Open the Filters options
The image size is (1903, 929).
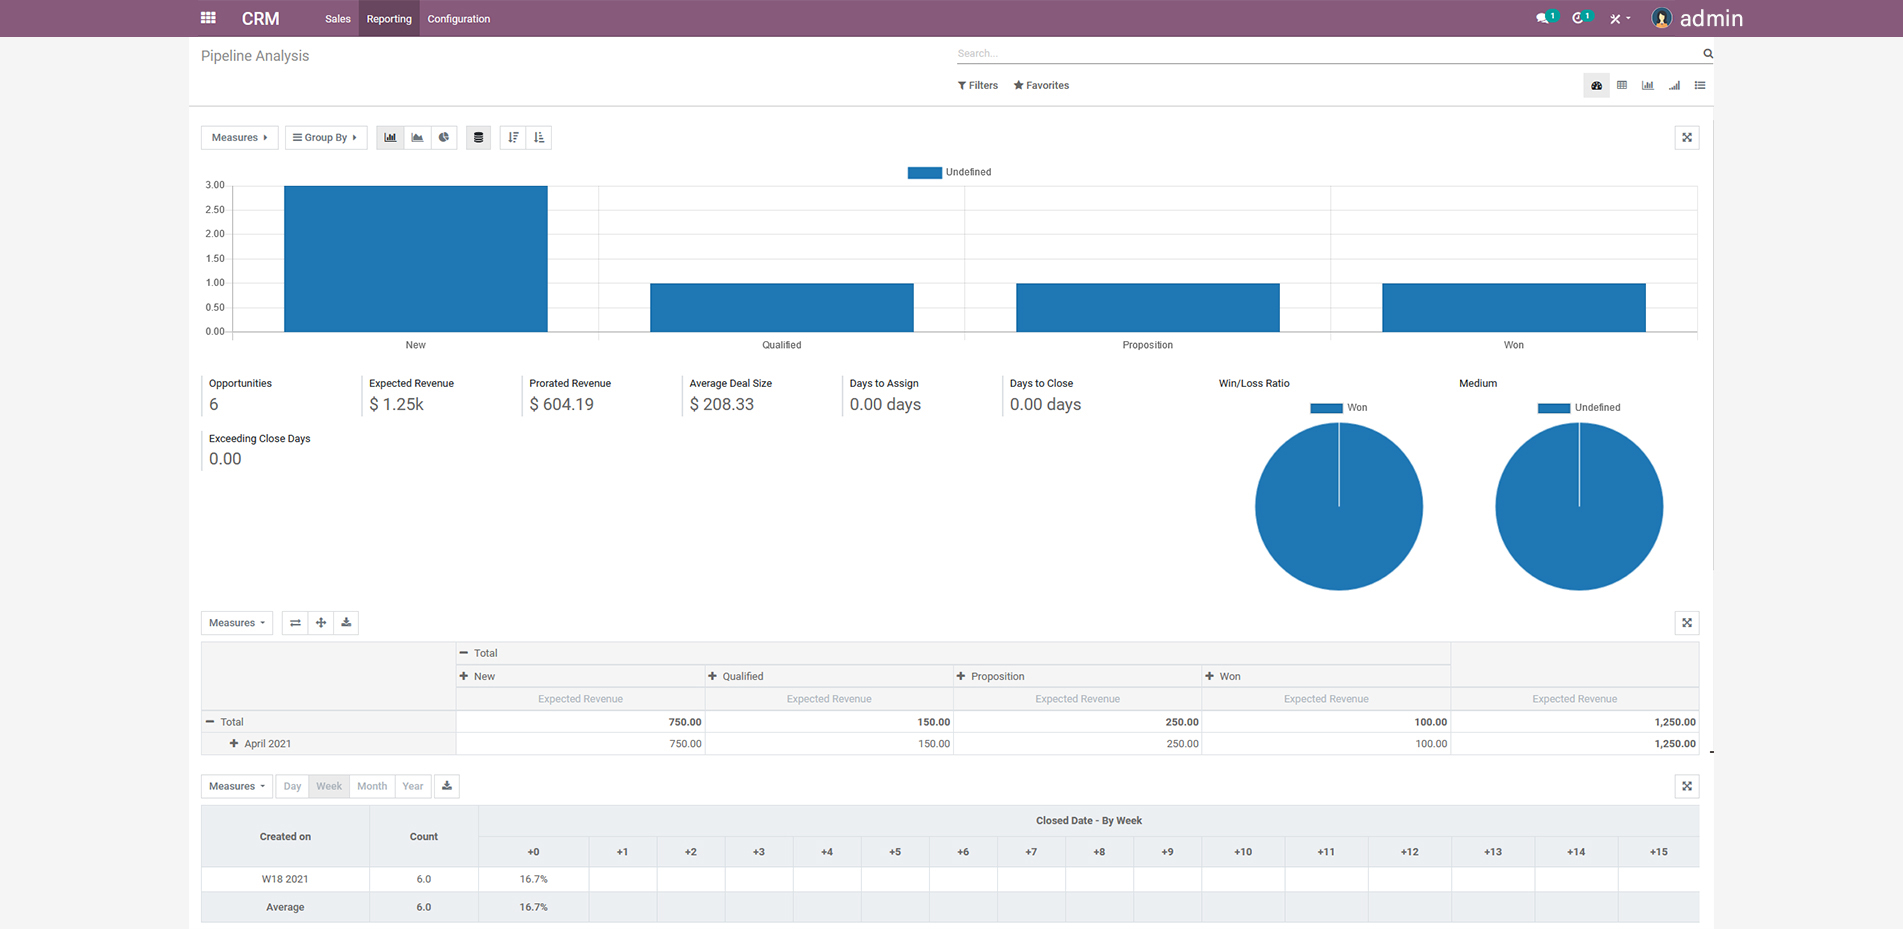coord(978,86)
